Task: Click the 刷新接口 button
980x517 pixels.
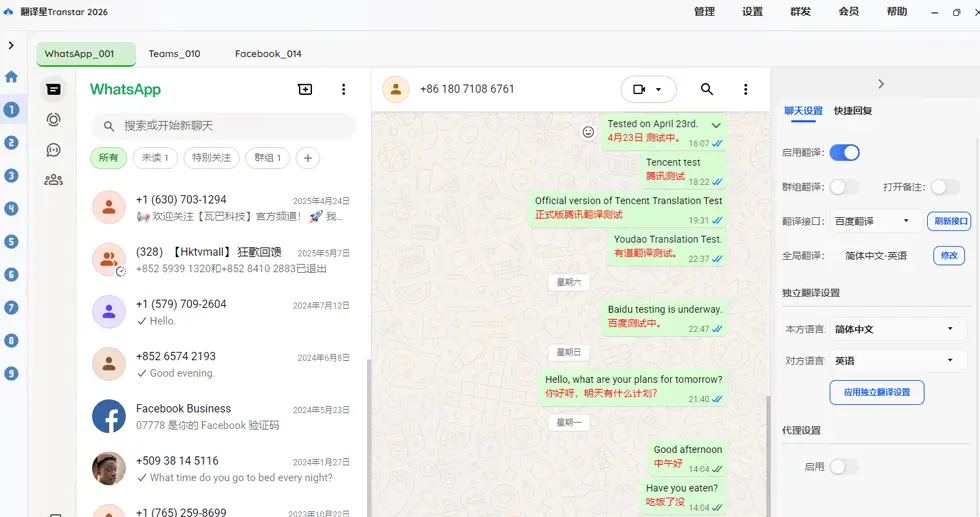Action: [x=949, y=221]
